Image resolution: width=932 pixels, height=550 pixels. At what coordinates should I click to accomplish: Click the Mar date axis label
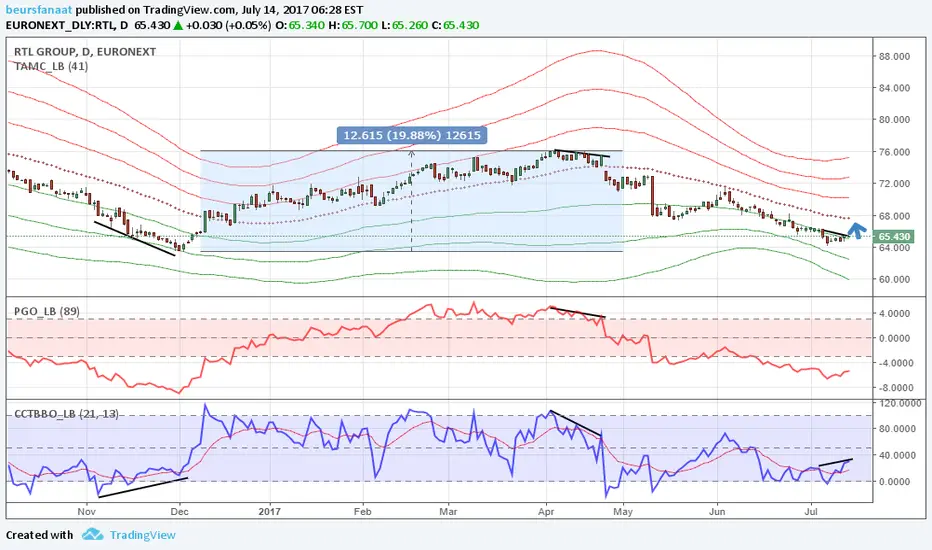[x=448, y=511]
